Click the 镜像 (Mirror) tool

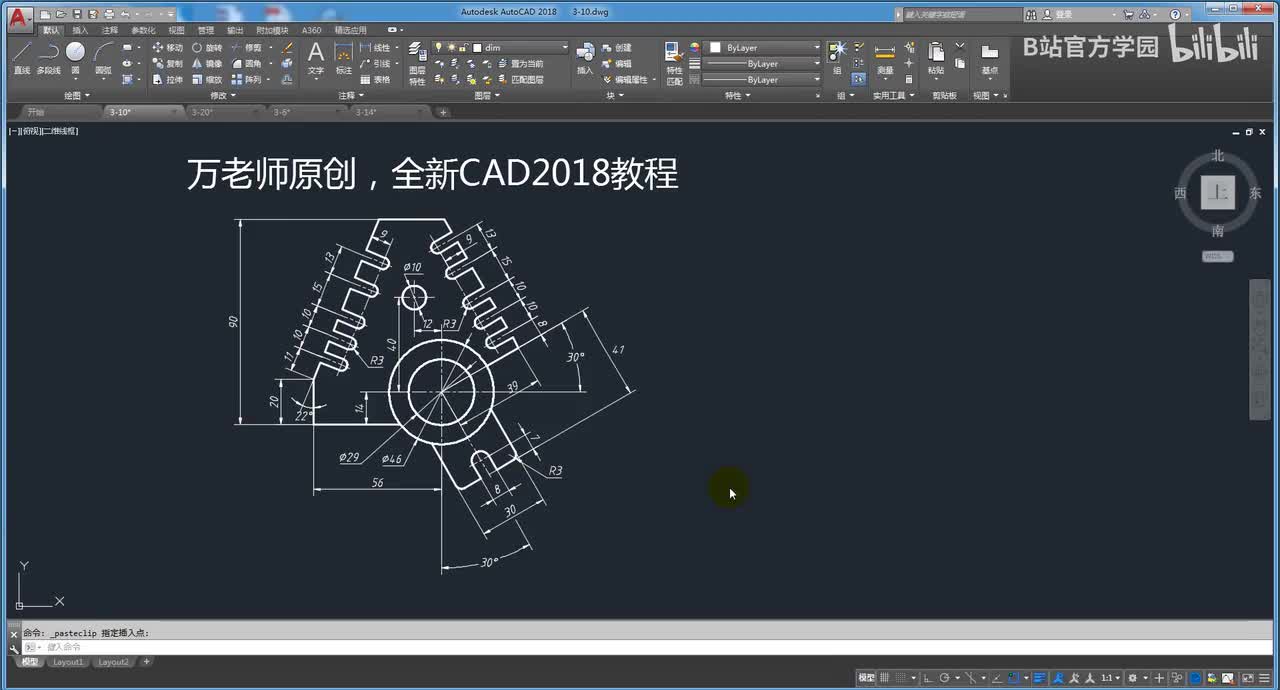(x=207, y=63)
